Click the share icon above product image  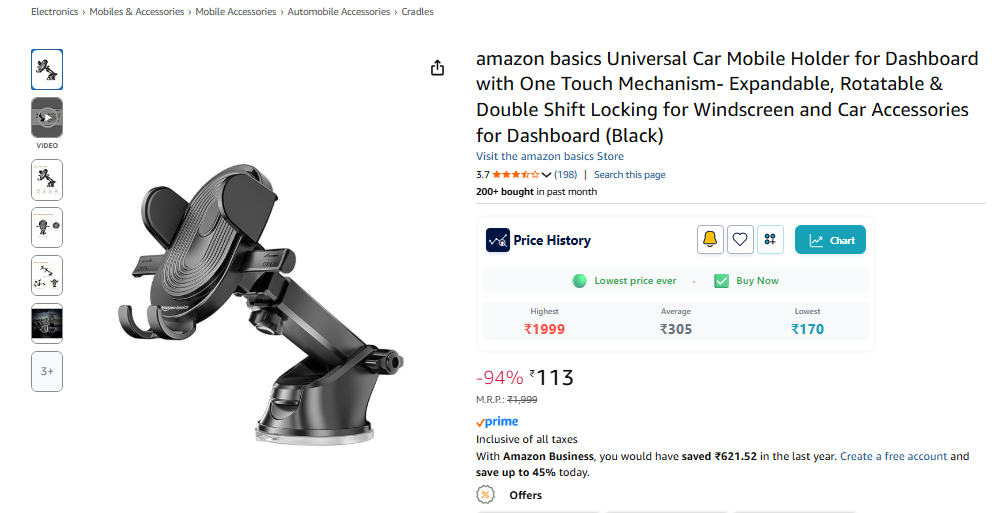[437, 68]
